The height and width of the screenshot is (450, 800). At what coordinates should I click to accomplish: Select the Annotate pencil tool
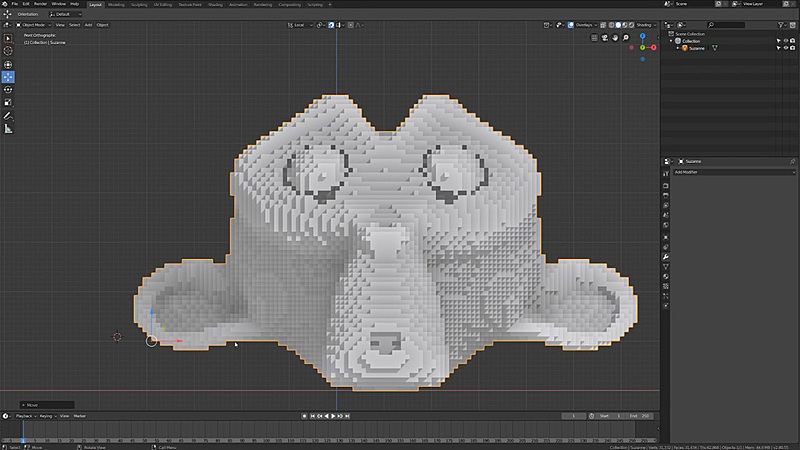tap(8, 116)
